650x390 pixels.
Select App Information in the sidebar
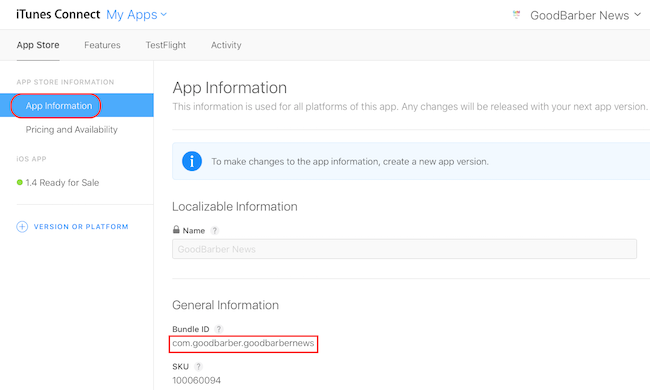(x=77, y=105)
